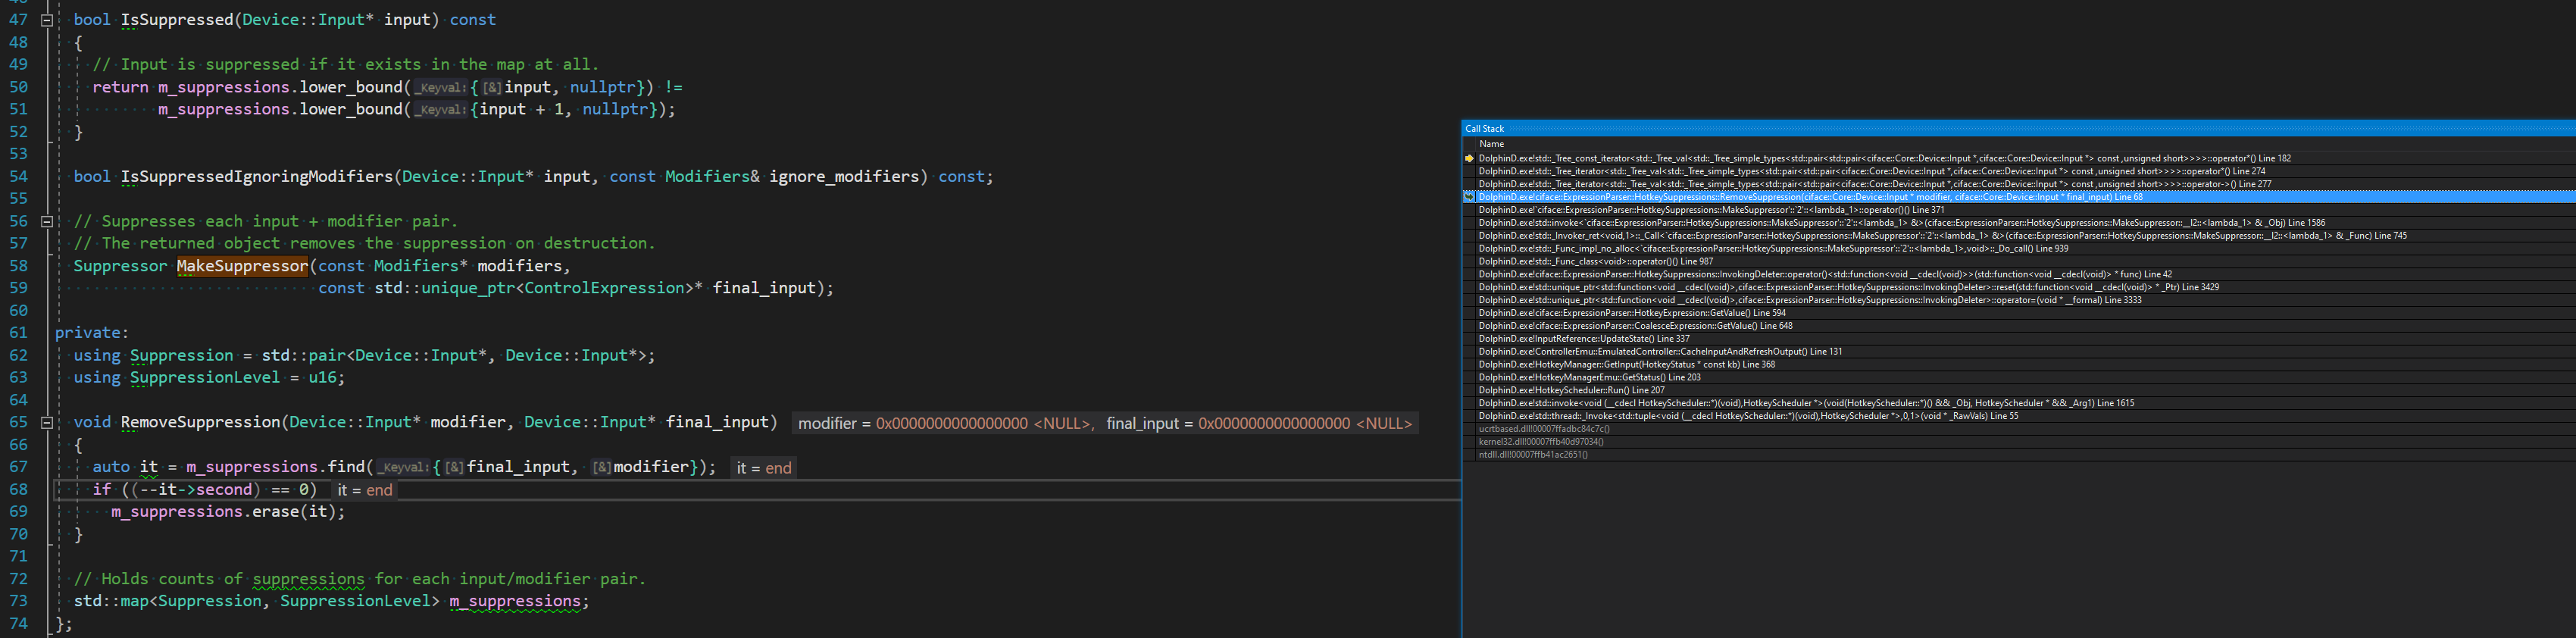Click the 'private:' access specifier on line 61
Viewport: 2576px width, 638px height.
[92, 333]
